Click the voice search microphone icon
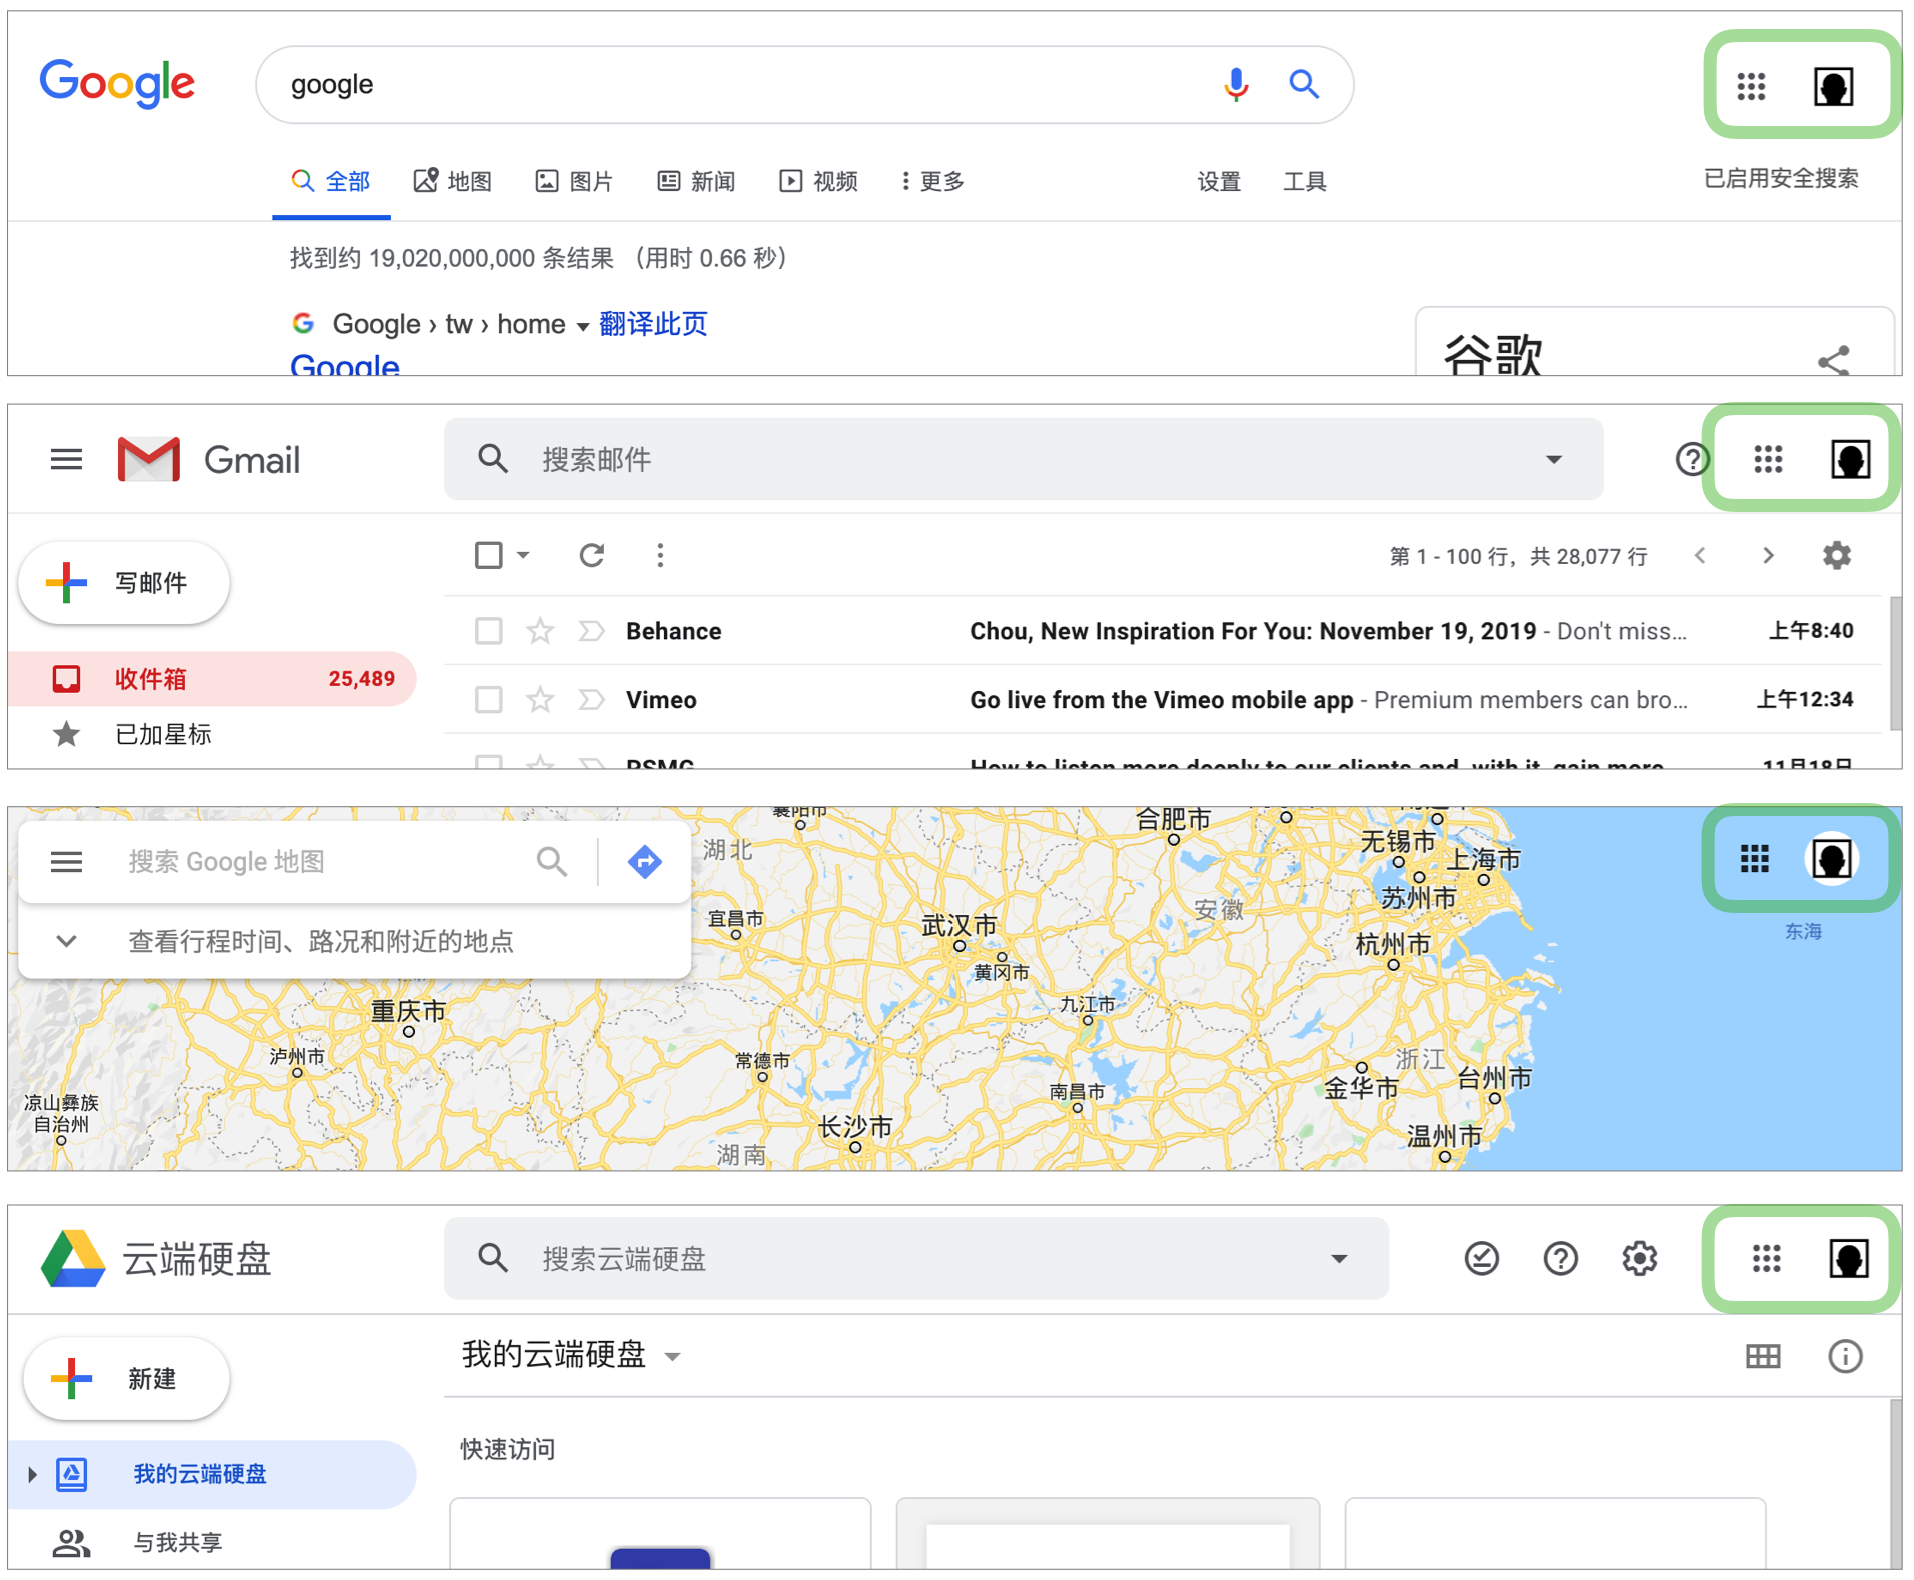Image resolution: width=1914 pixels, height=1580 pixels. click(1236, 84)
